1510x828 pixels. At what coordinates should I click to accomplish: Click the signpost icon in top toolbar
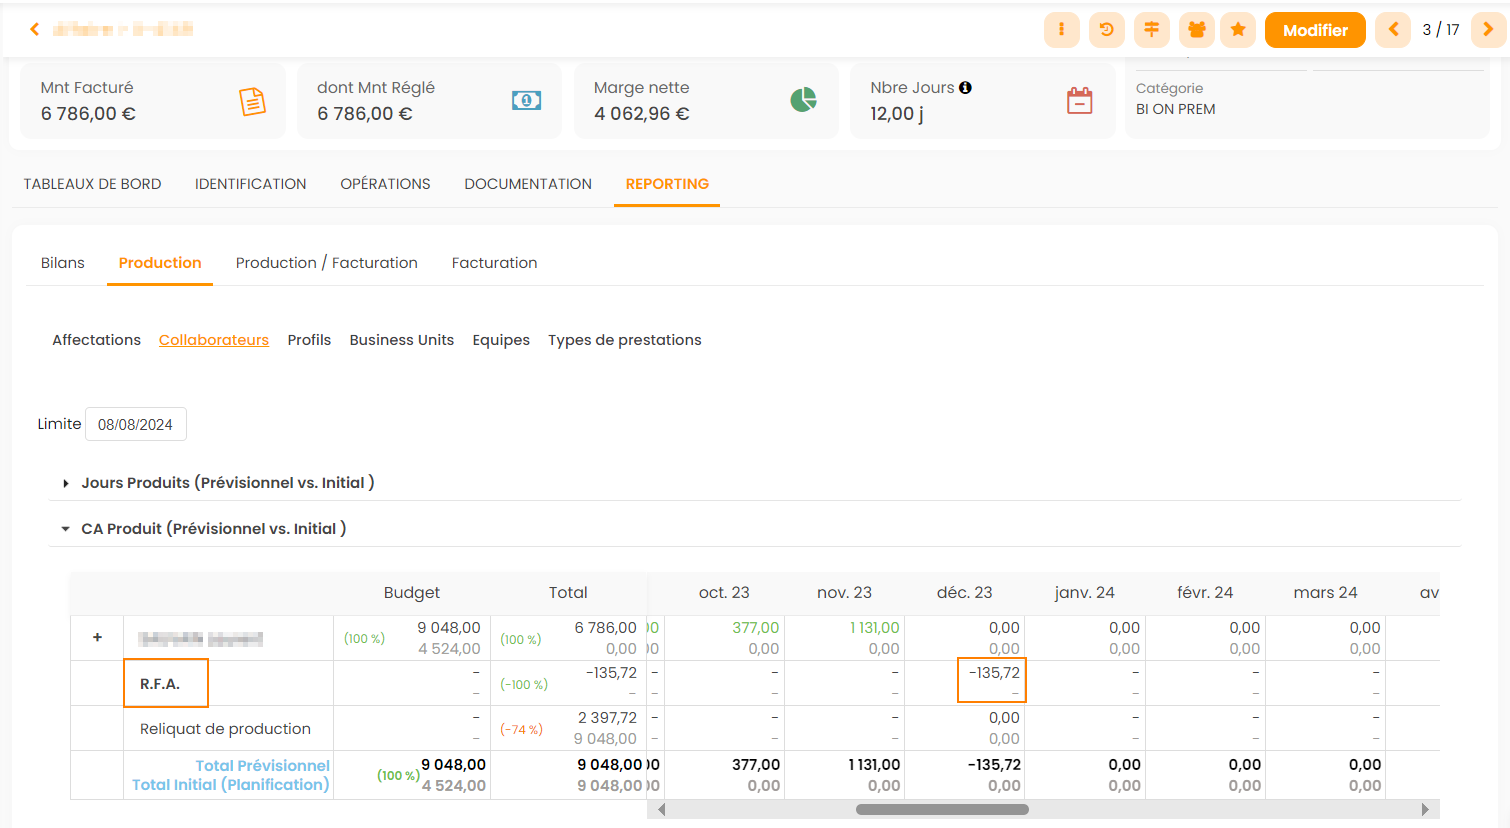point(1151,30)
